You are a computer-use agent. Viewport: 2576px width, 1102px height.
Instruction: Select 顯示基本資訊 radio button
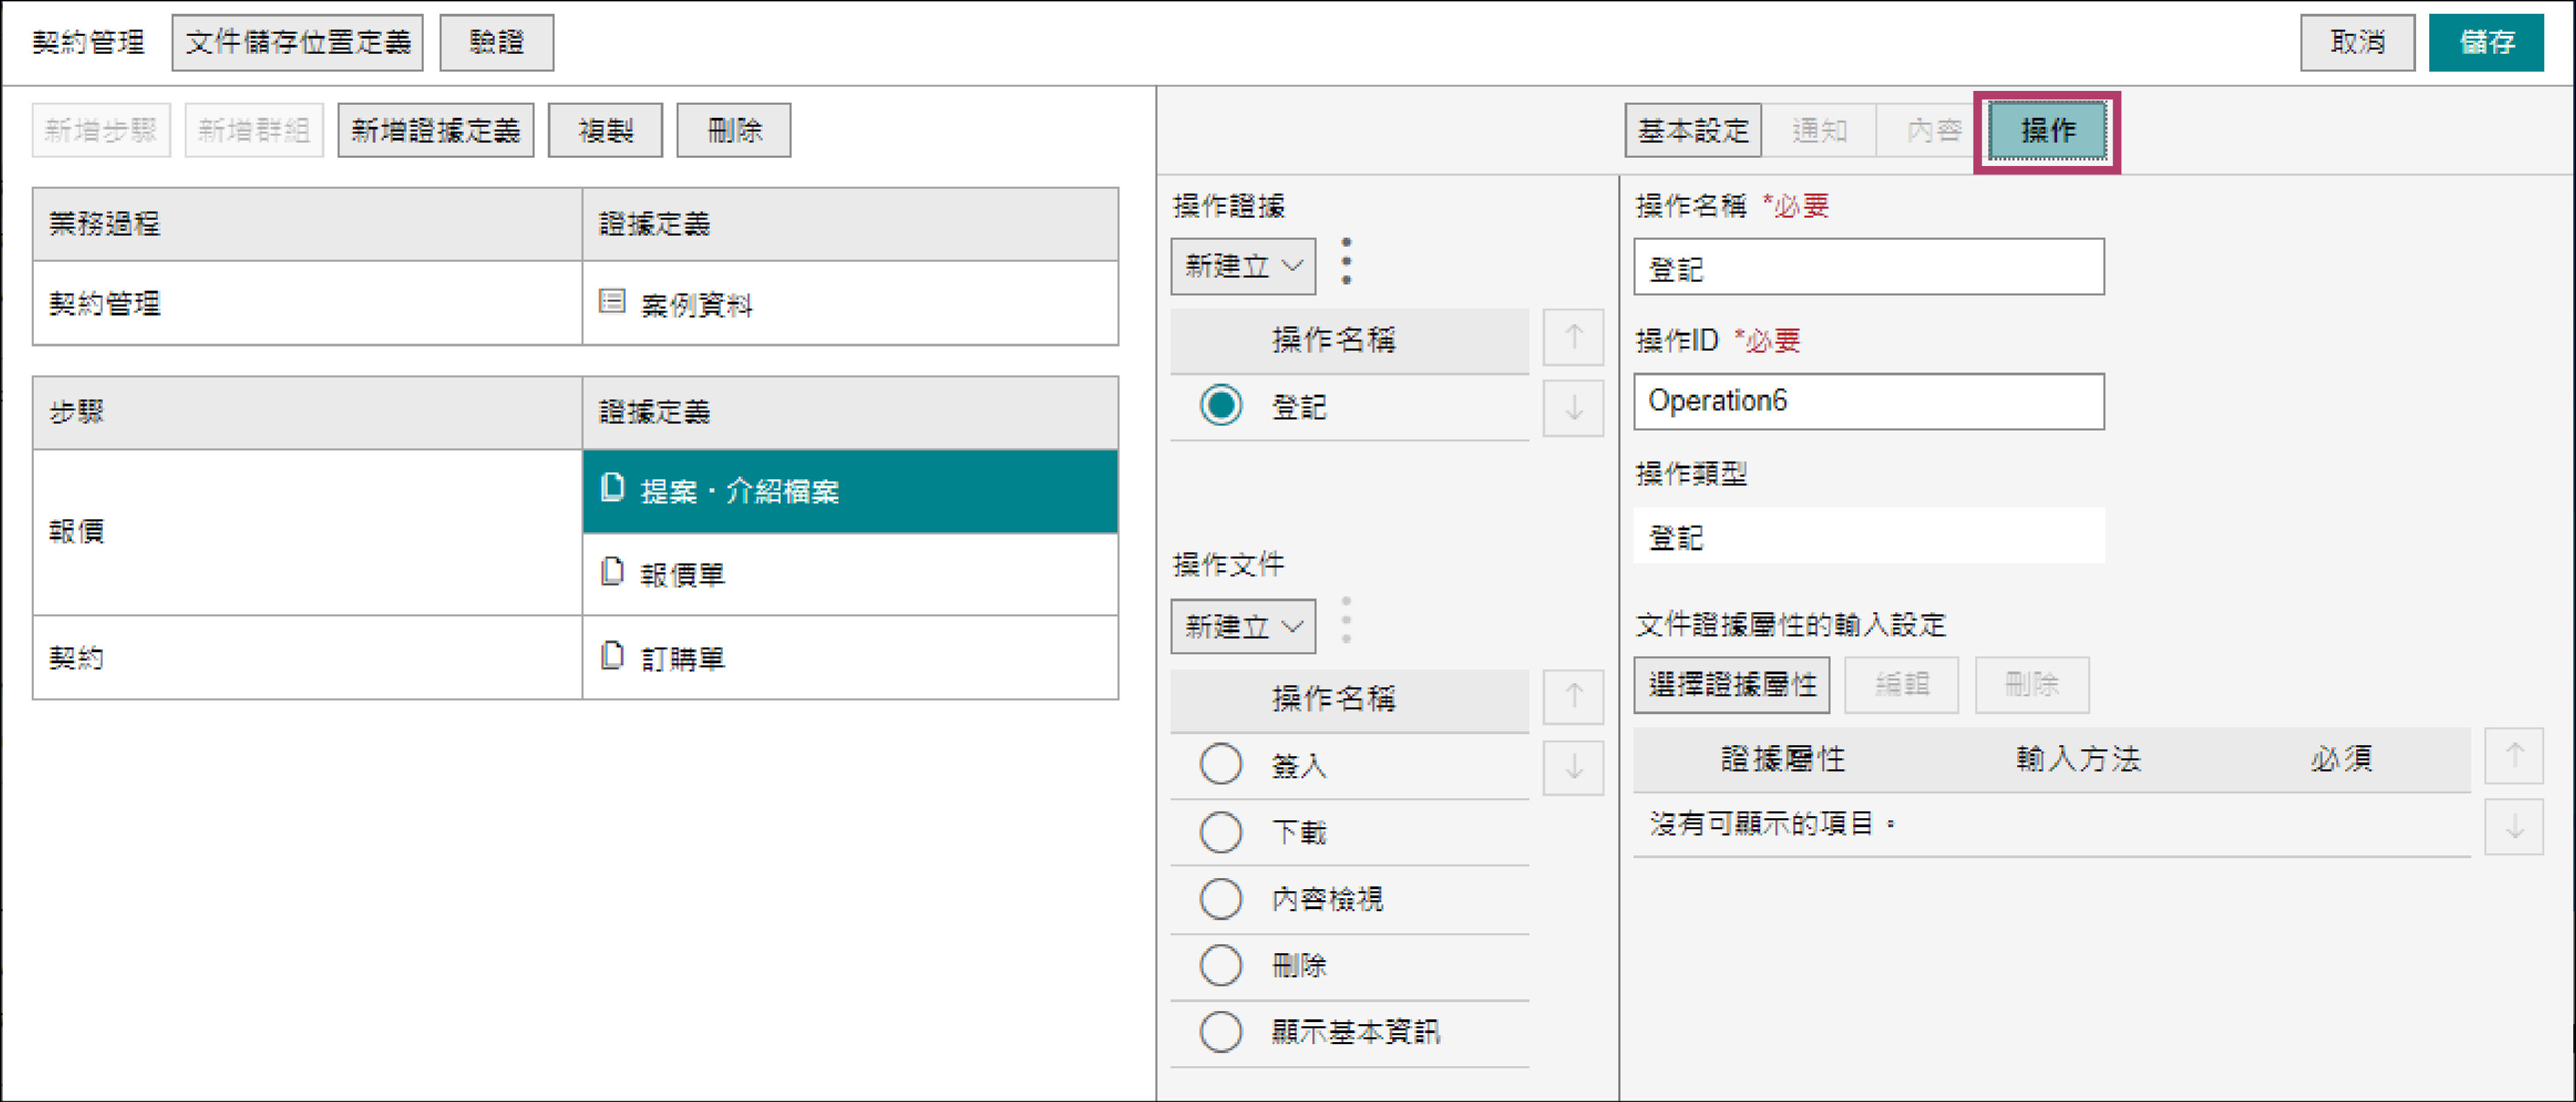pos(1220,1031)
